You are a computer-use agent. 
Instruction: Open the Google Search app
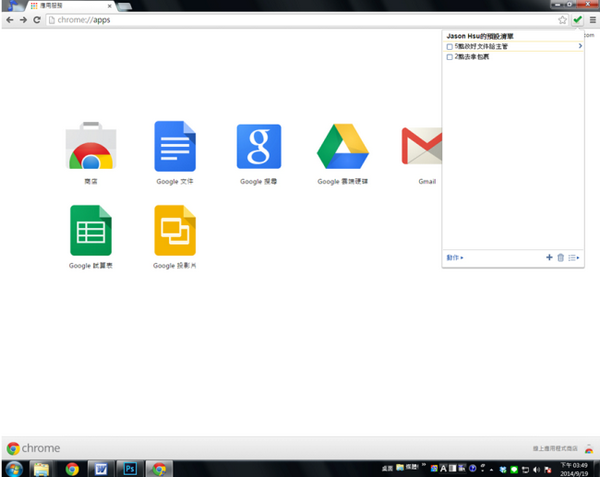click(x=259, y=146)
